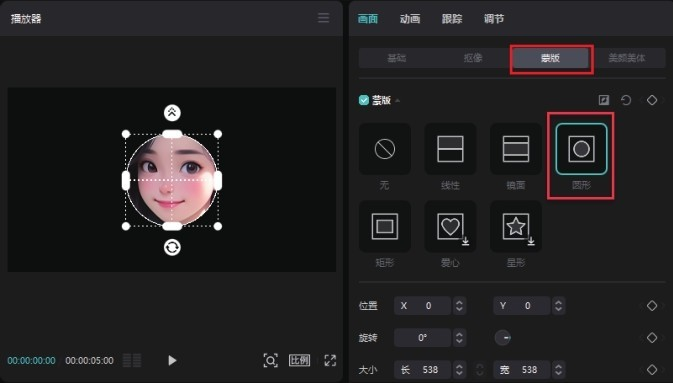This screenshot has width=673, height=383.
Task: Click the mask top-right corner handle
Action: tap(218, 134)
